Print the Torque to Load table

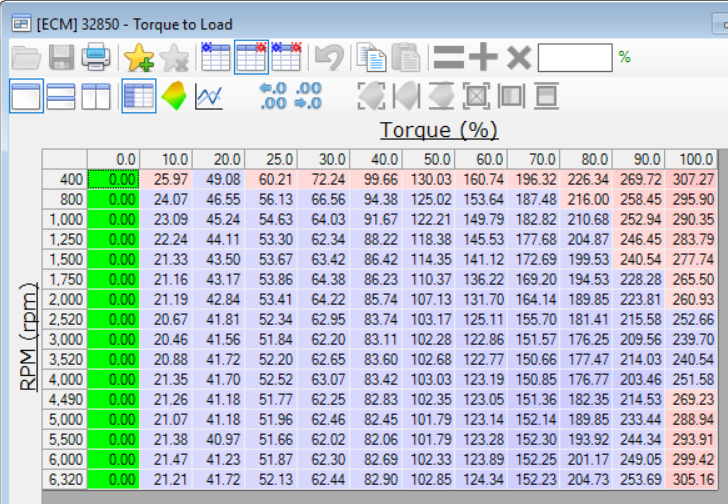pyautogui.click(x=96, y=58)
